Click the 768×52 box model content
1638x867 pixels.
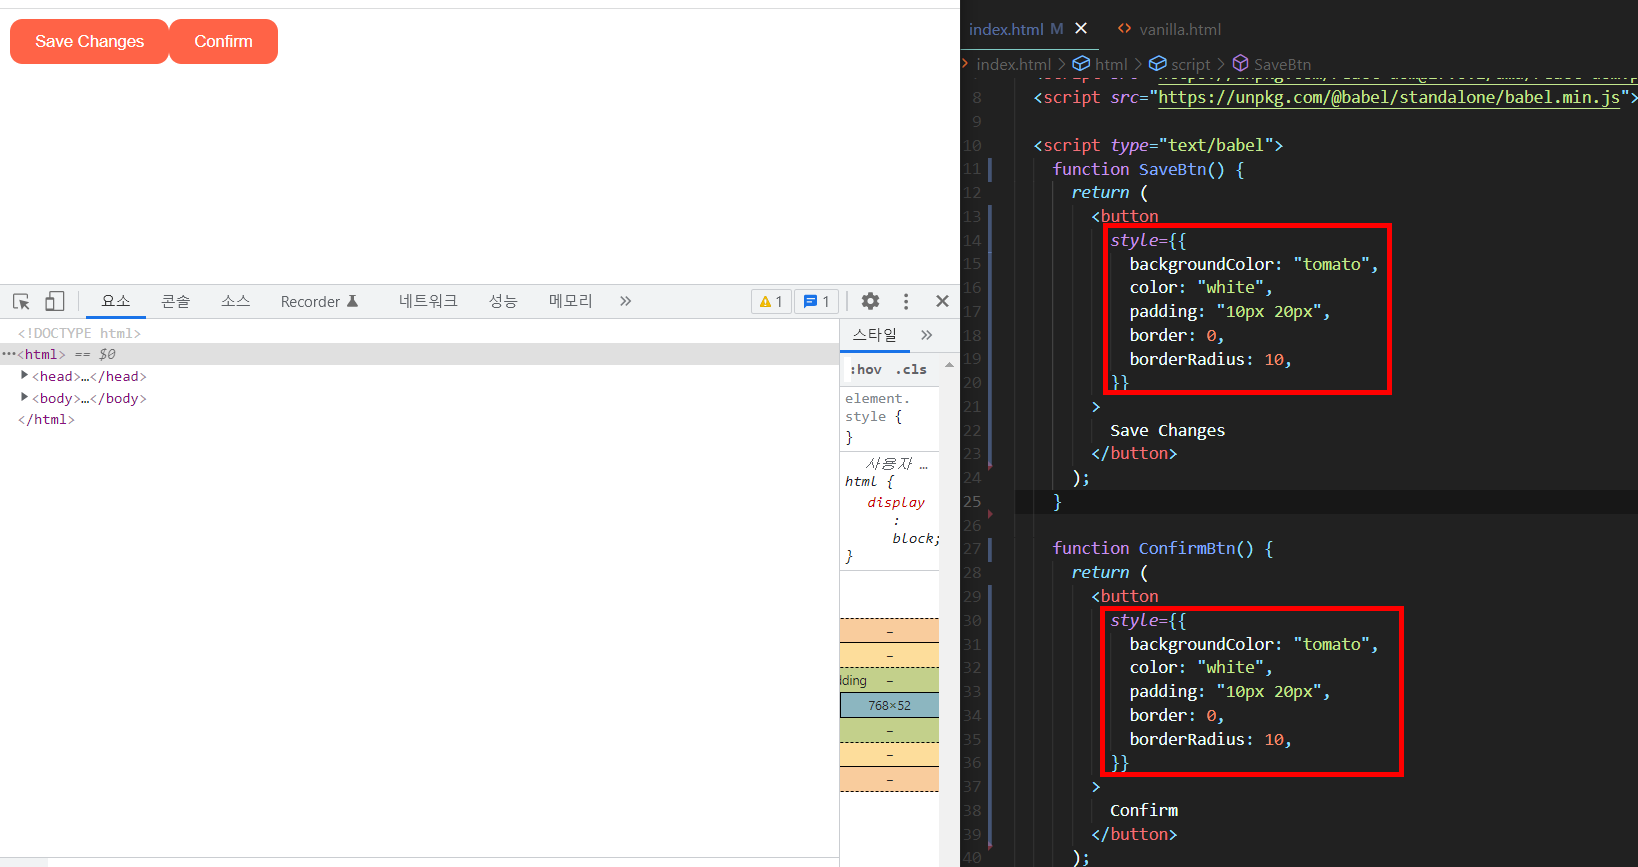(889, 706)
